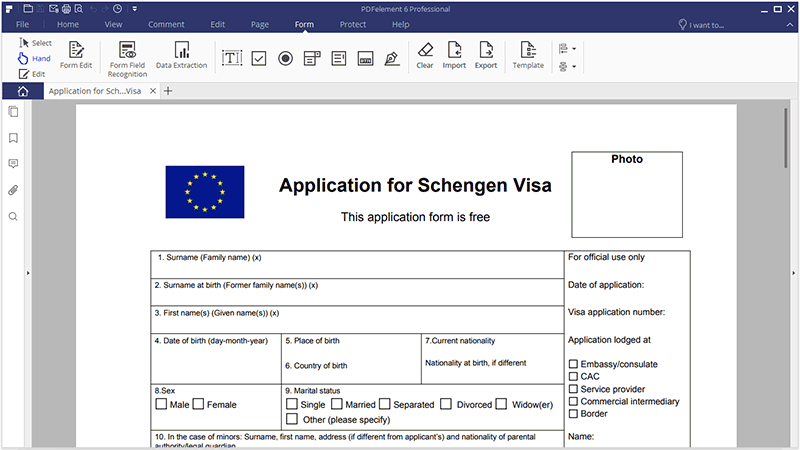Switch to the Comment ribbon tab
Viewport: 800px width, 450px height.
click(166, 24)
